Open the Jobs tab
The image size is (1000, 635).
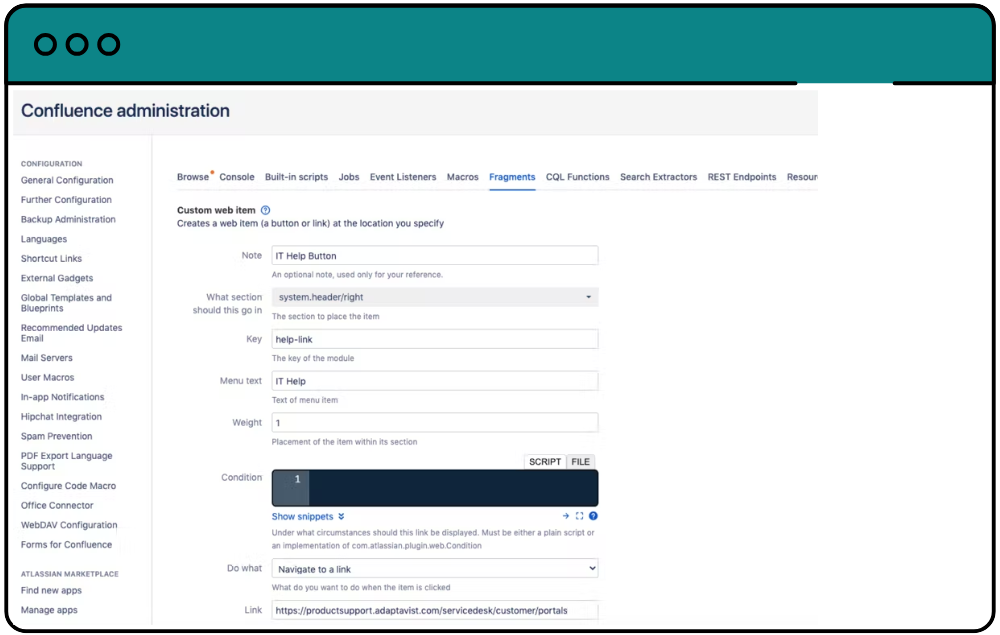coord(349,177)
